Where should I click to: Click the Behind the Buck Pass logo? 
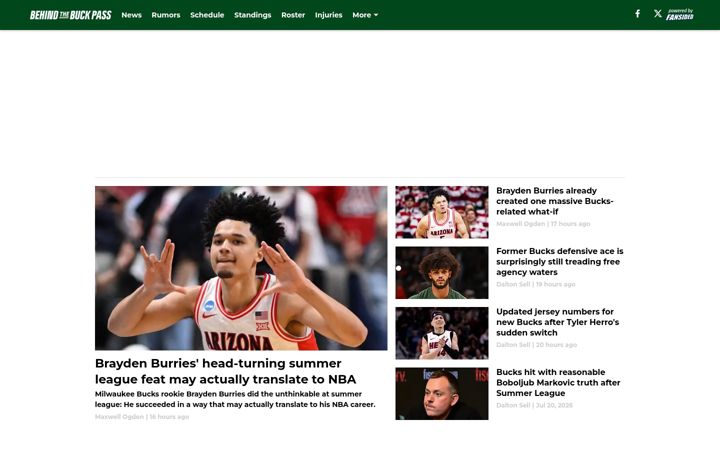pos(71,15)
